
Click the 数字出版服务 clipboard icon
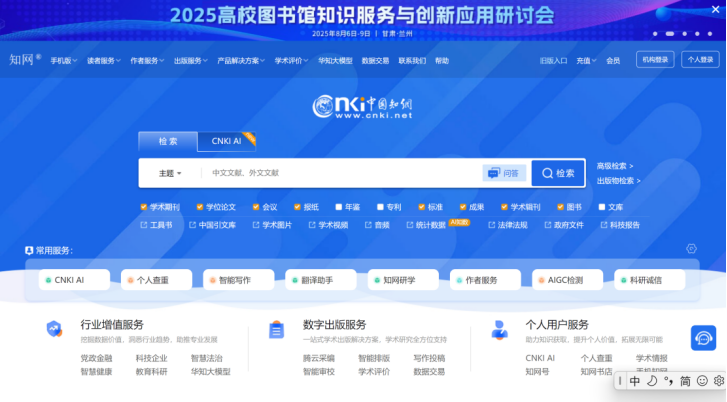pyautogui.click(x=276, y=330)
